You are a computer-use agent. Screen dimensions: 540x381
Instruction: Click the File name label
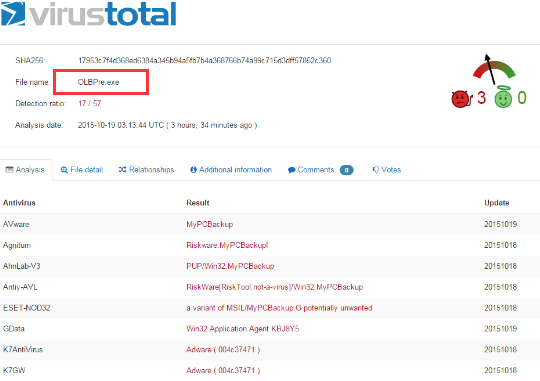(x=33, y=82)
